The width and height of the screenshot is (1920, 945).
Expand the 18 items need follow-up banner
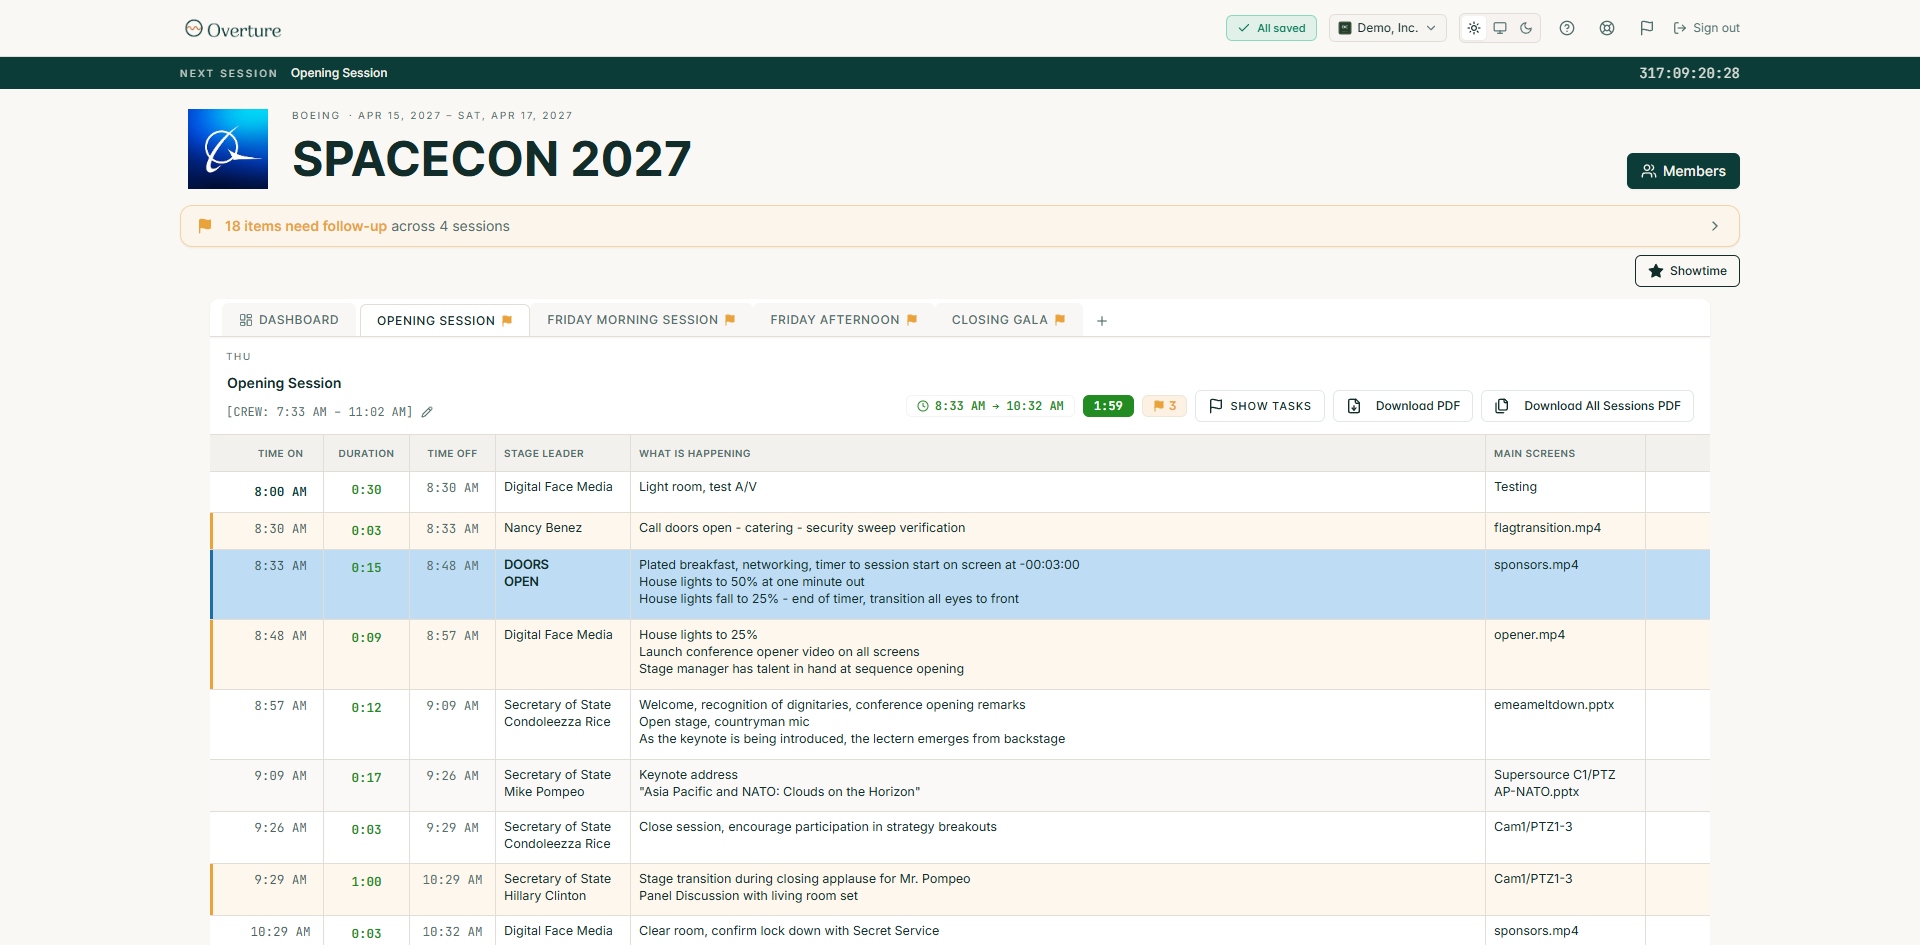[x=960, y=226]
